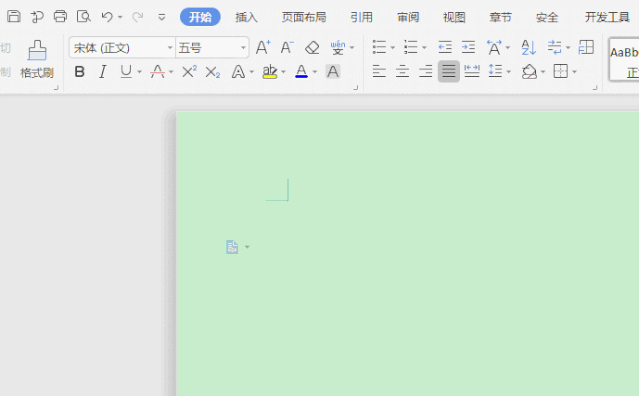Open font dialog launcher corner icon

coord(355,87)
